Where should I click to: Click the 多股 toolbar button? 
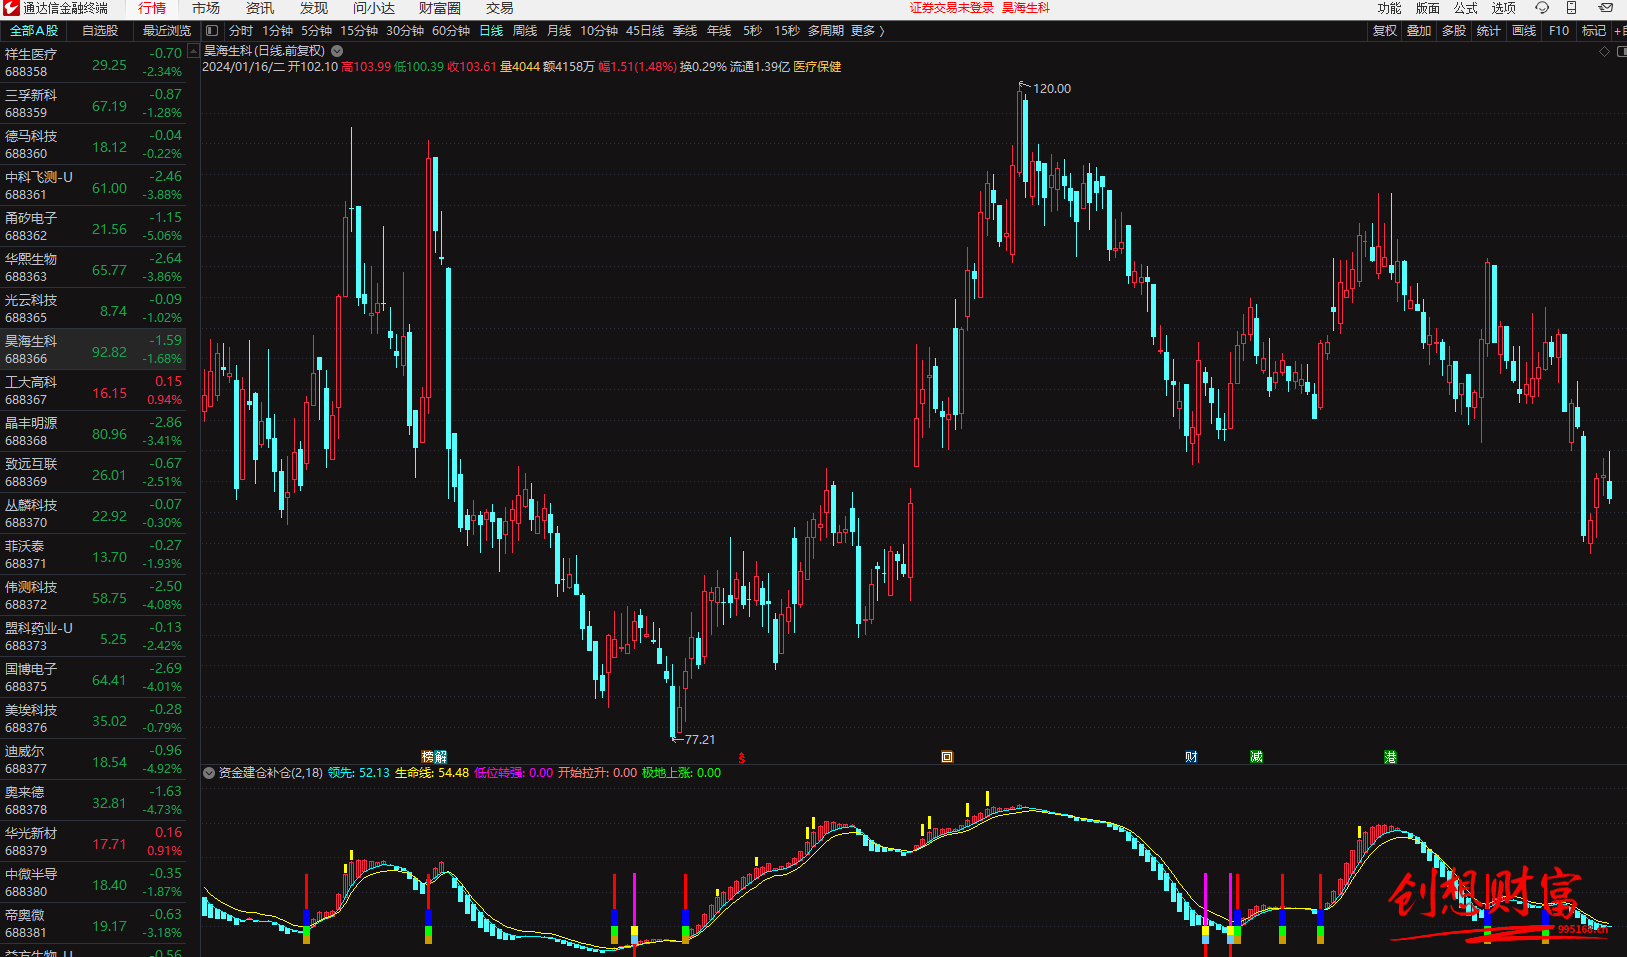coord(1454,31)
